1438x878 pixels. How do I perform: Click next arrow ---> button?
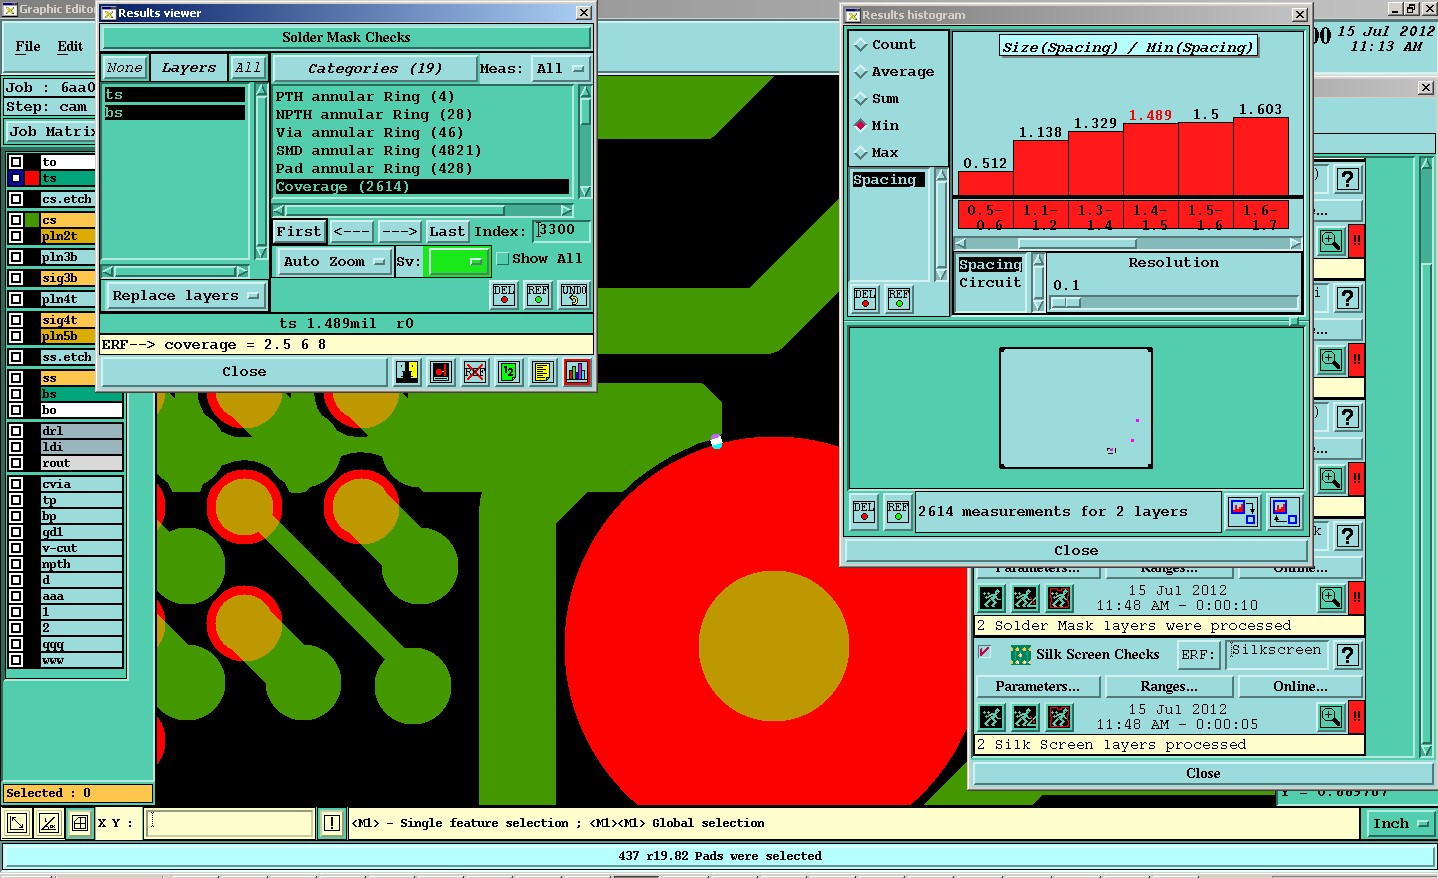pos(399,231)
